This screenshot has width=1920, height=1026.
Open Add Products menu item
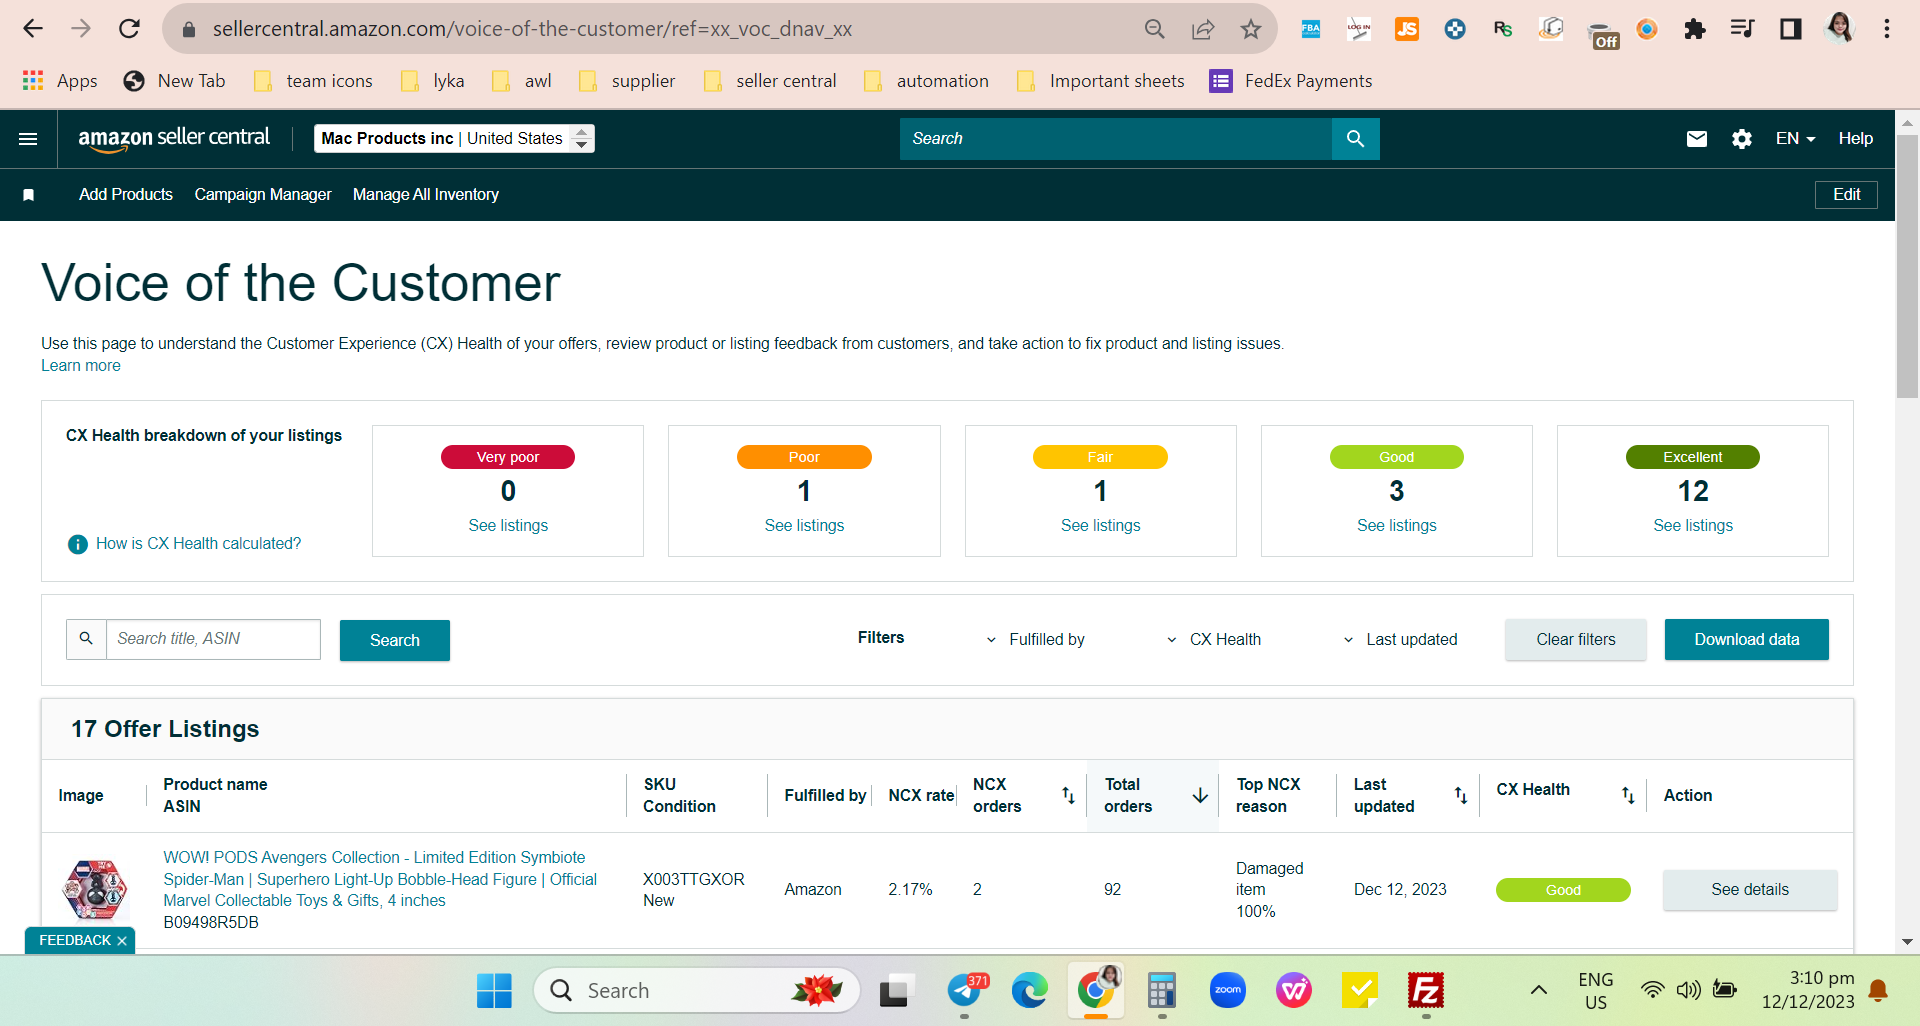coord(126,195)
